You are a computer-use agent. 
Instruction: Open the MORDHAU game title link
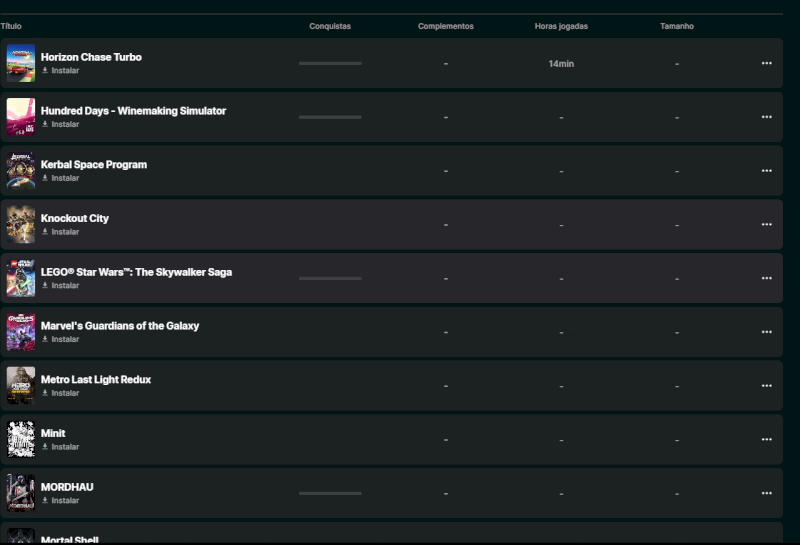pos(67,487)
